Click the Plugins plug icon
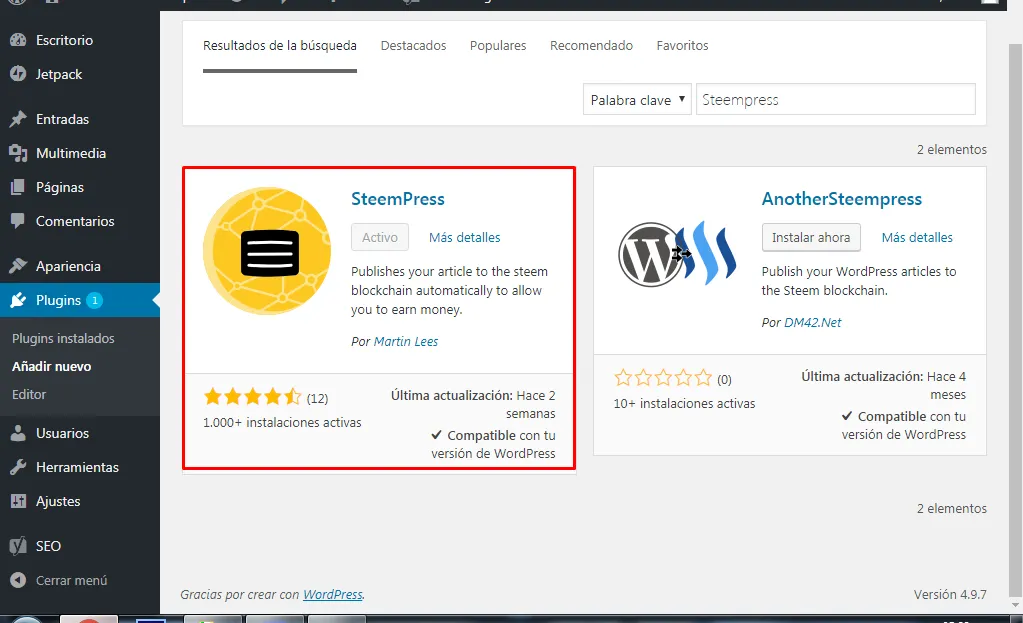Screen dimensions: 1023x623 coord(18,300)
